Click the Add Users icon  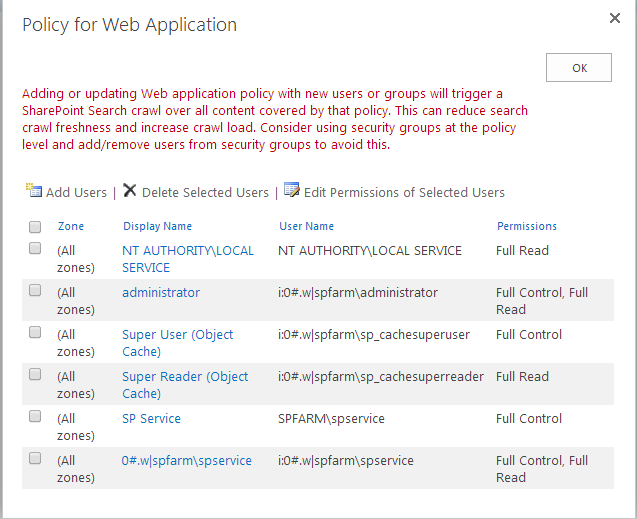(x=33, y=191)
